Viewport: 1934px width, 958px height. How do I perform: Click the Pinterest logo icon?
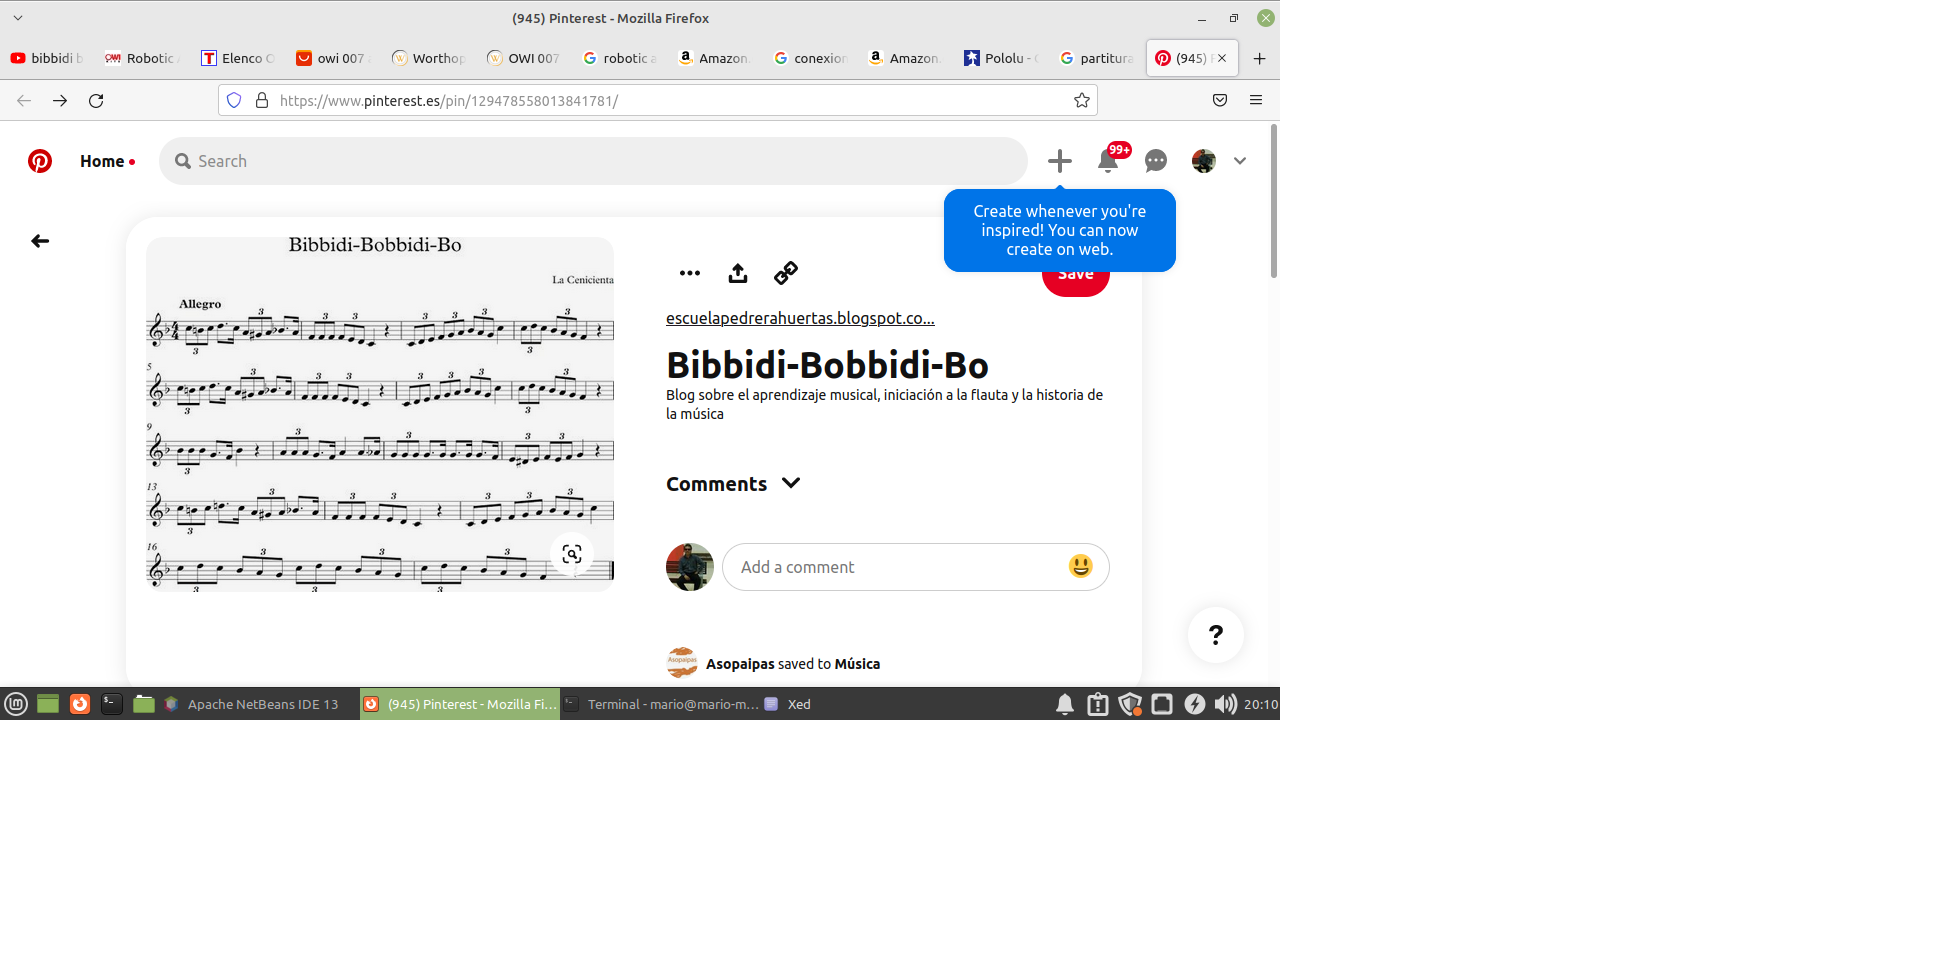40,161
